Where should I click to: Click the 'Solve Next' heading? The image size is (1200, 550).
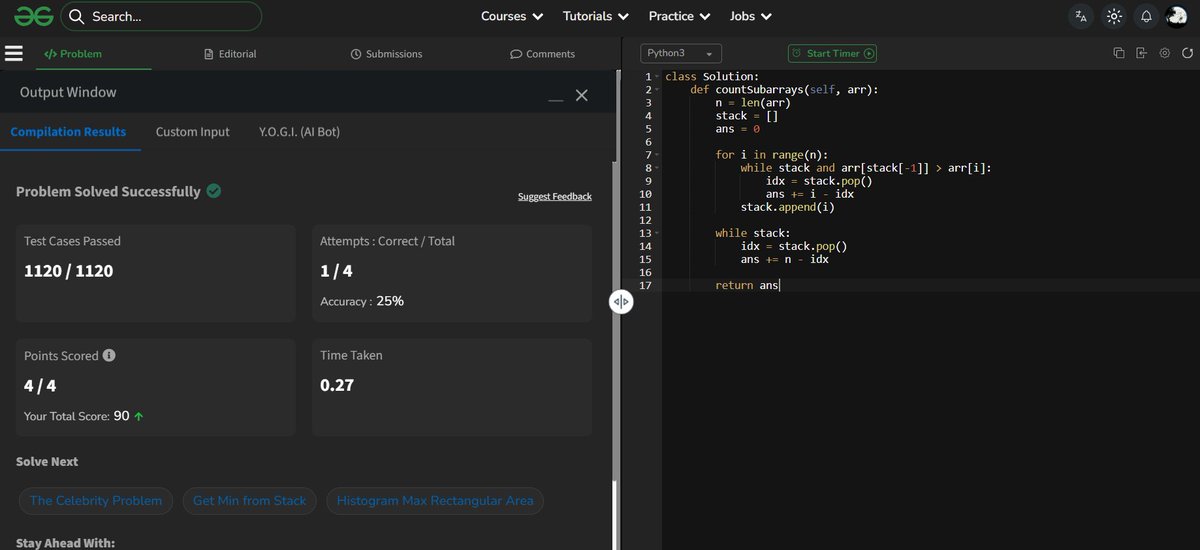pos(47,461)
